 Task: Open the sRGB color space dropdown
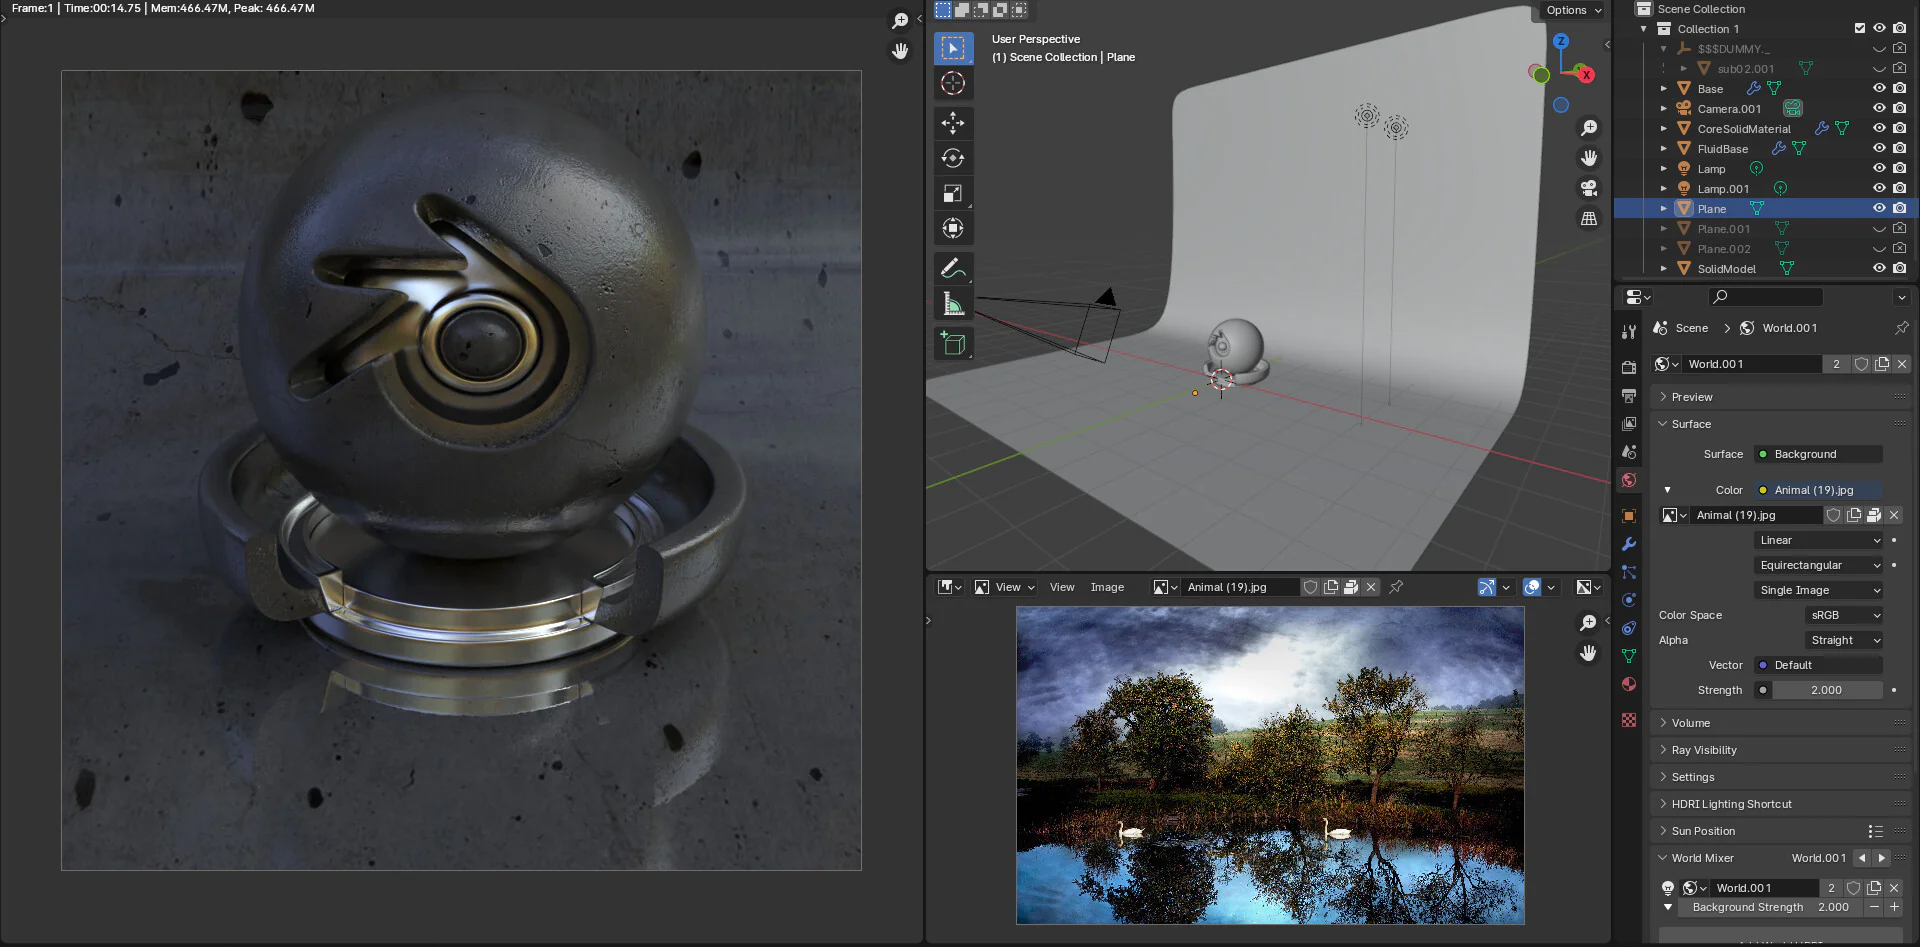point(1844,615)
